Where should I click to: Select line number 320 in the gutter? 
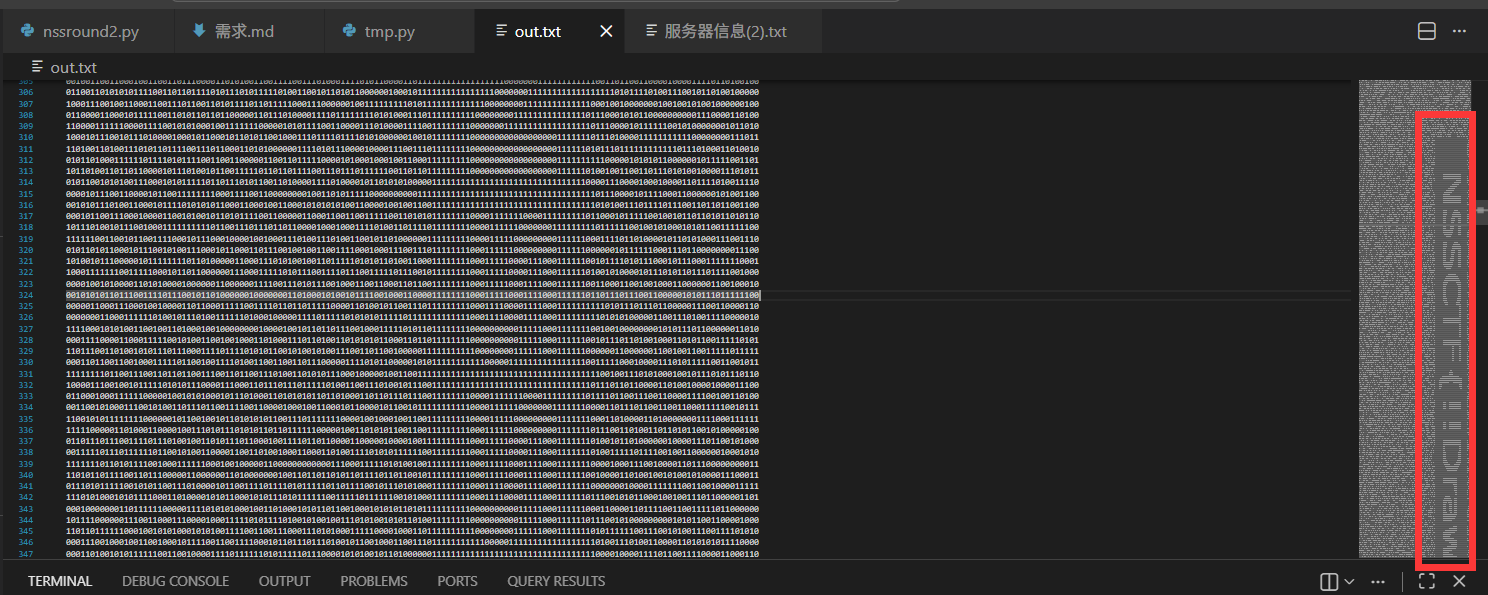[26, 250]
